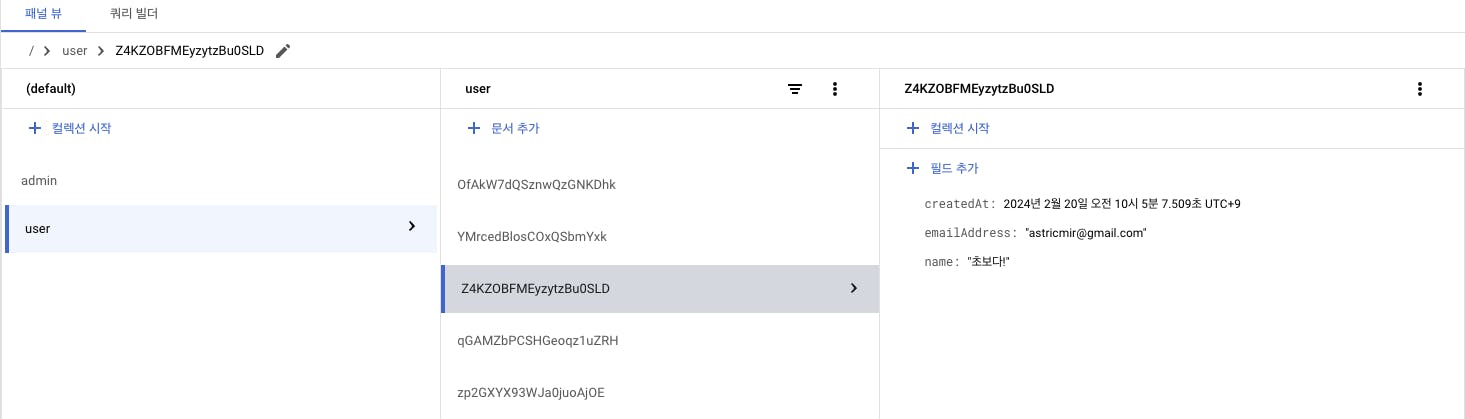Click plus icon next to 문서 추가
This screenshot has width=1465, height=419.
474,128
